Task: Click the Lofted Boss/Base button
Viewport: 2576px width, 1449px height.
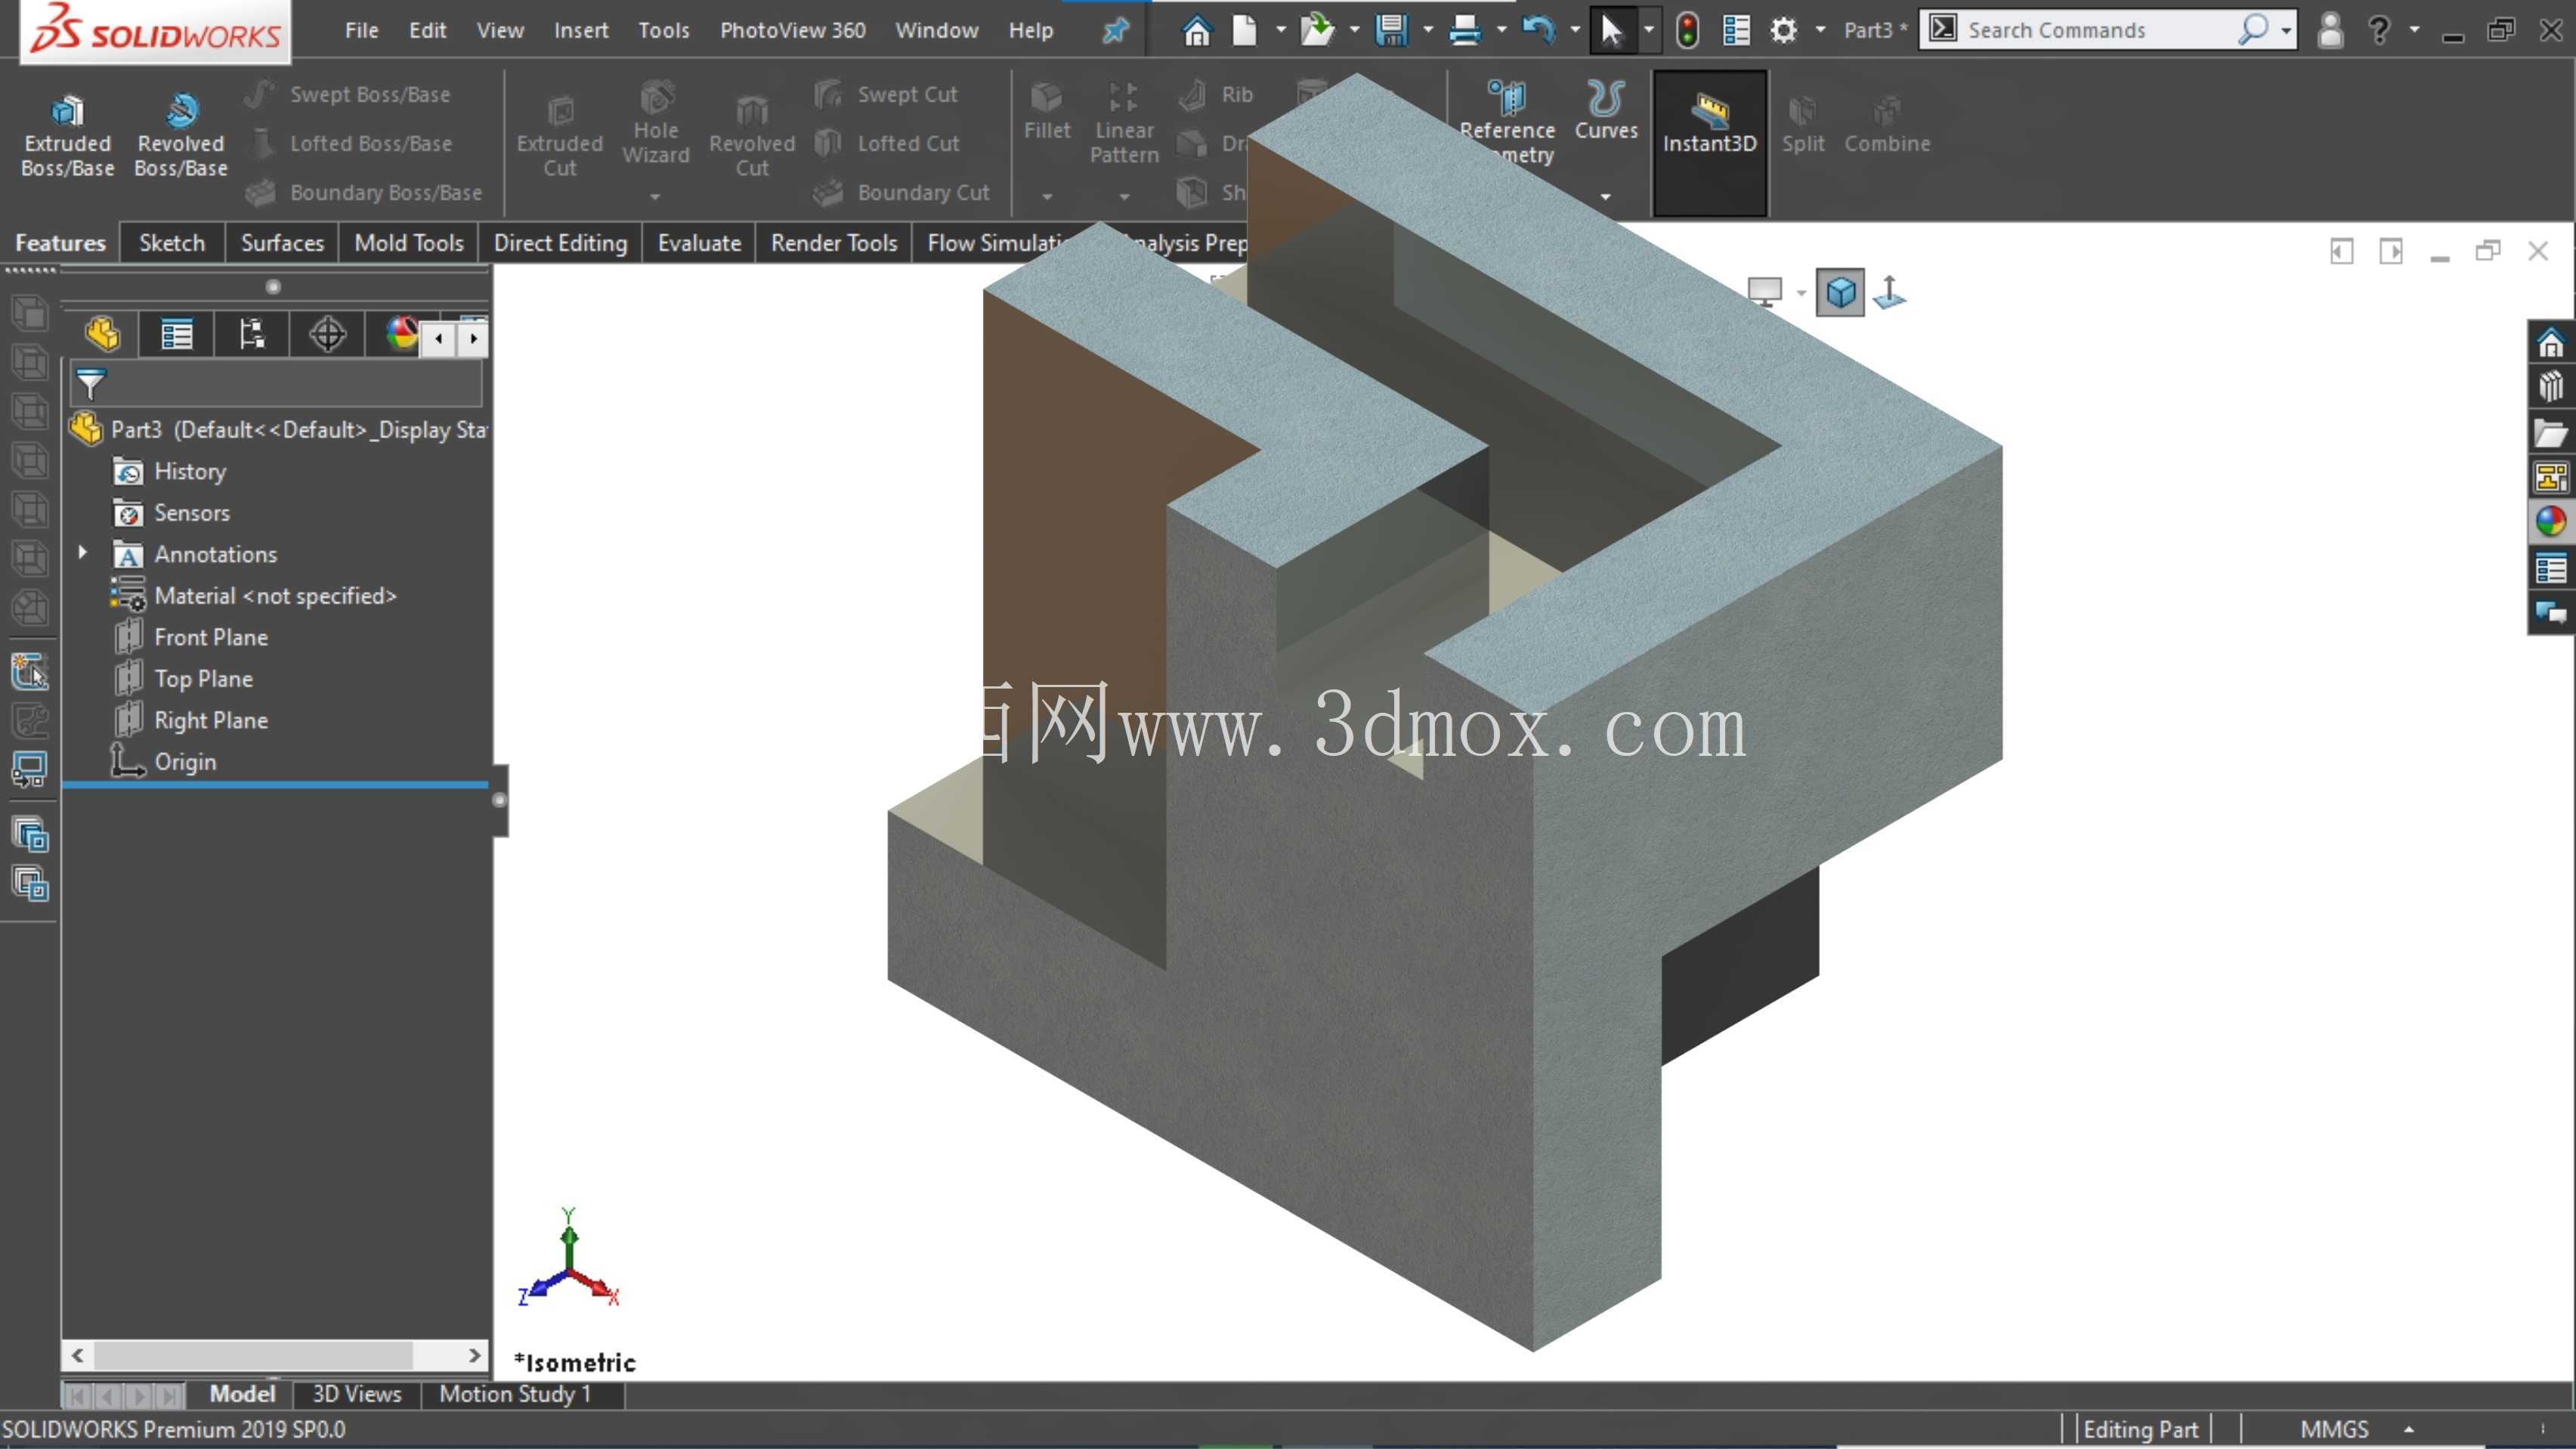Action: [x=348, y=143]
